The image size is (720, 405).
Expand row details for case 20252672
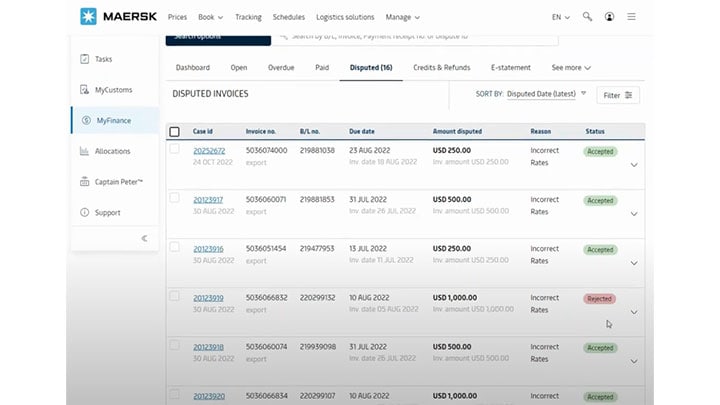634,165
